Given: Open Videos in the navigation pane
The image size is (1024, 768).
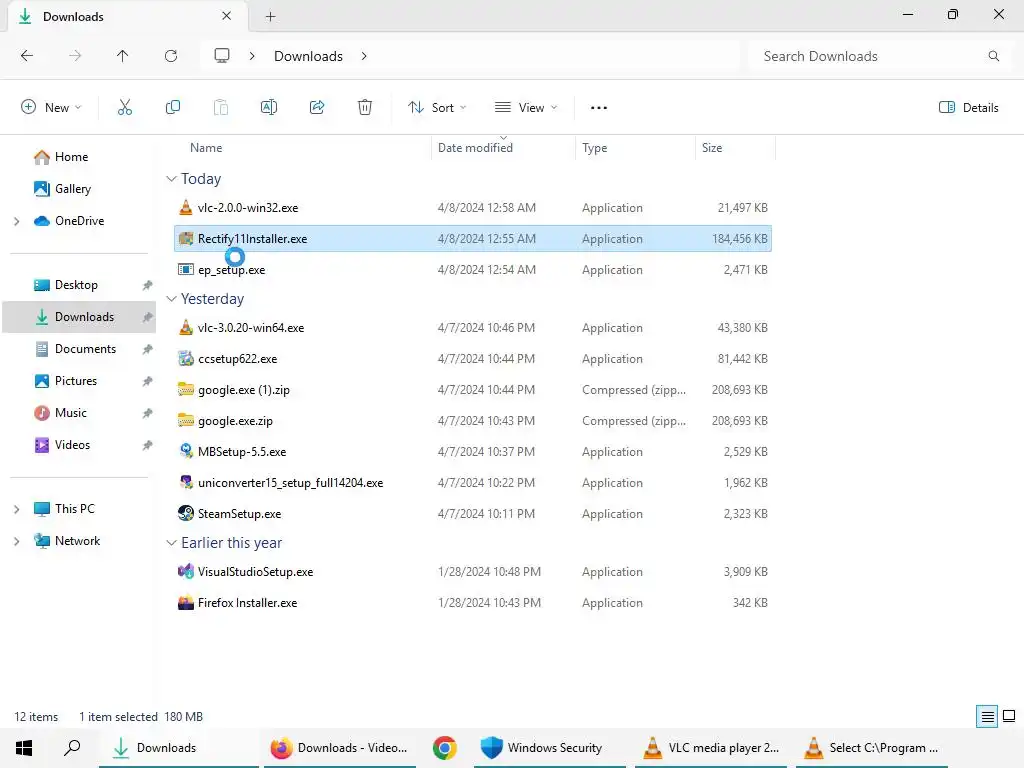Looking at the screenshot, I should point(72,445).
